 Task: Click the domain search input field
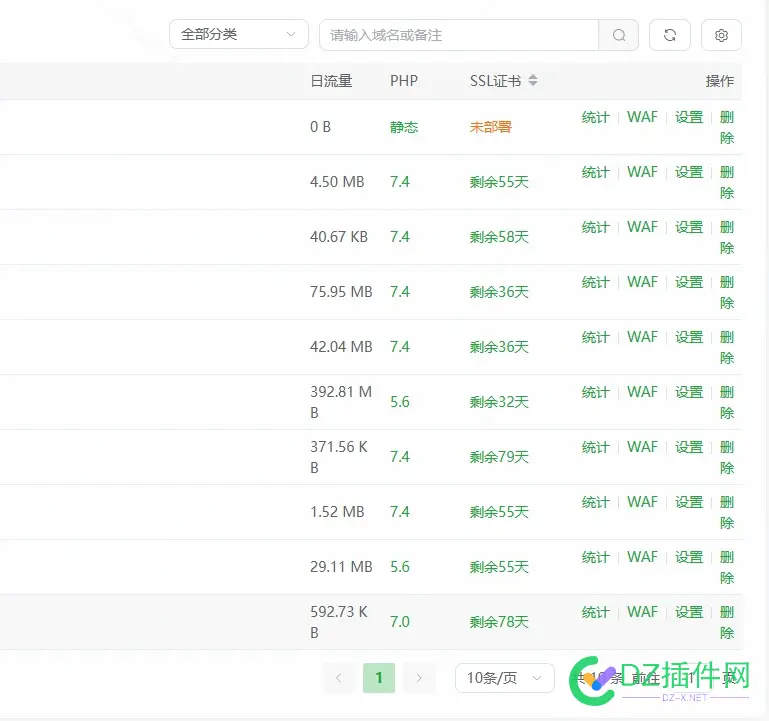click(x=458, y=35)
